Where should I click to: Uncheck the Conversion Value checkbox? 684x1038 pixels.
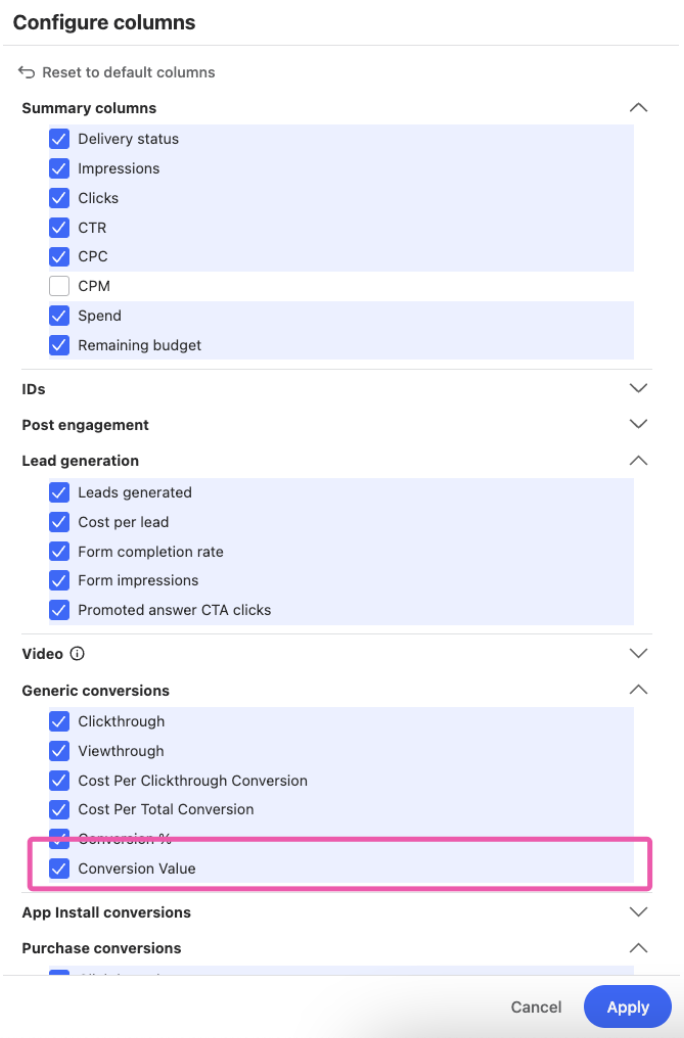tap(59, 868)
